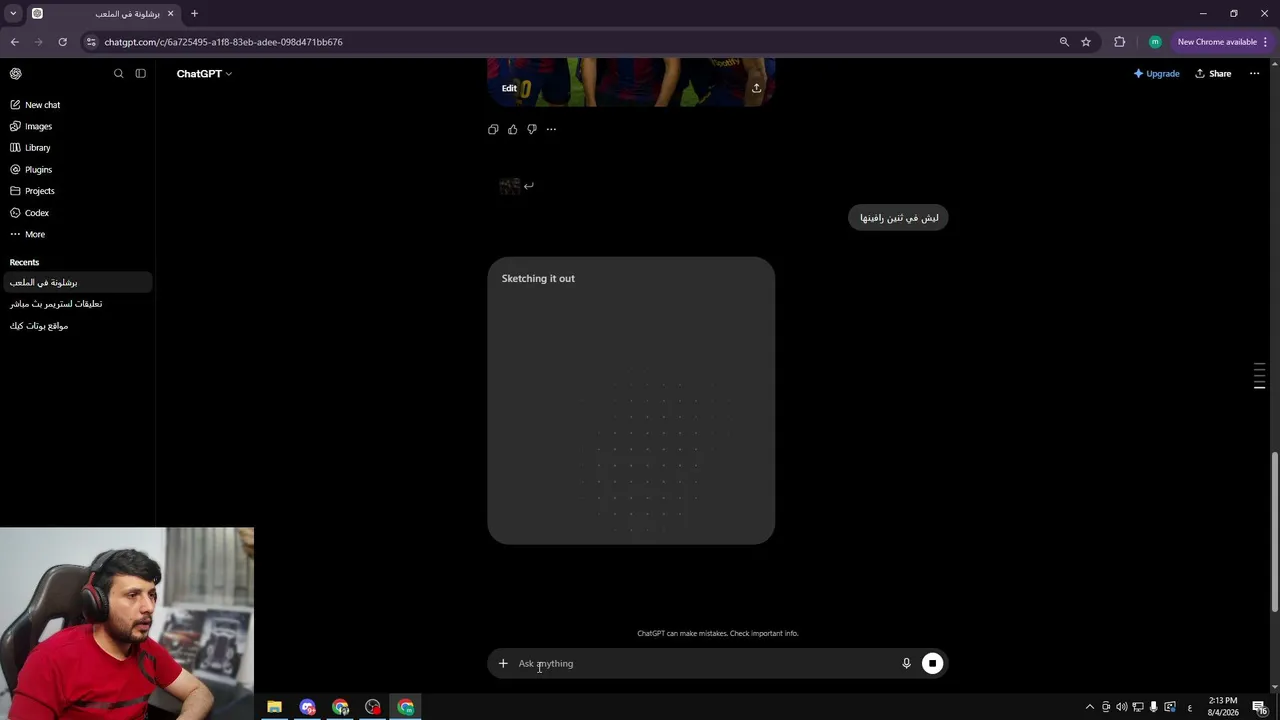The height and width of the screenshot is (720, 1280).
Task: Open the Chrome profile avatar
Action: coord(1155,42)
